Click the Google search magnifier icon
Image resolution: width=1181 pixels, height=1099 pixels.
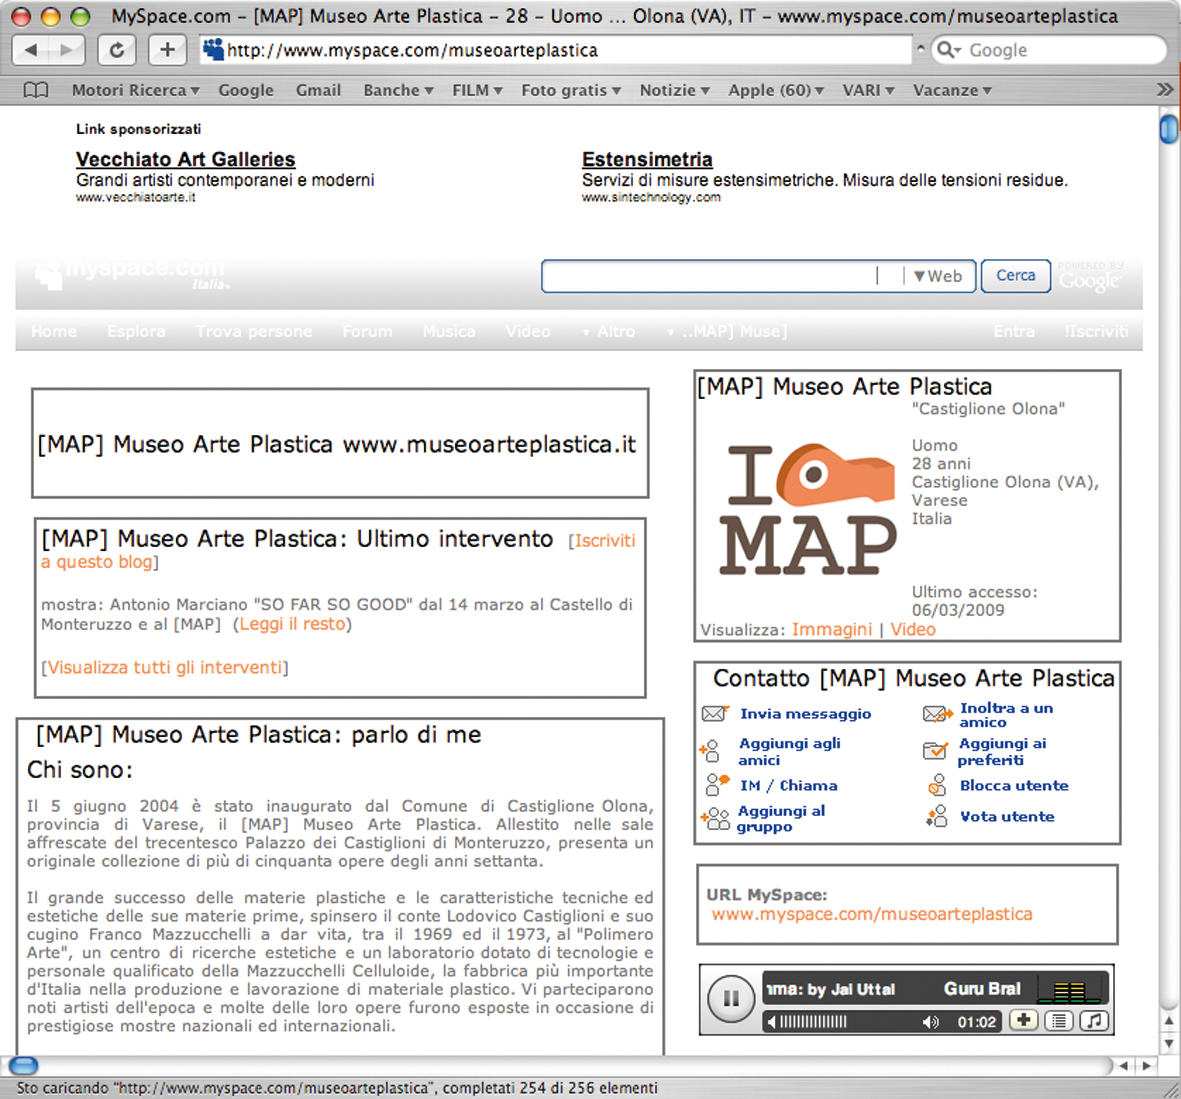coord(948,50)
